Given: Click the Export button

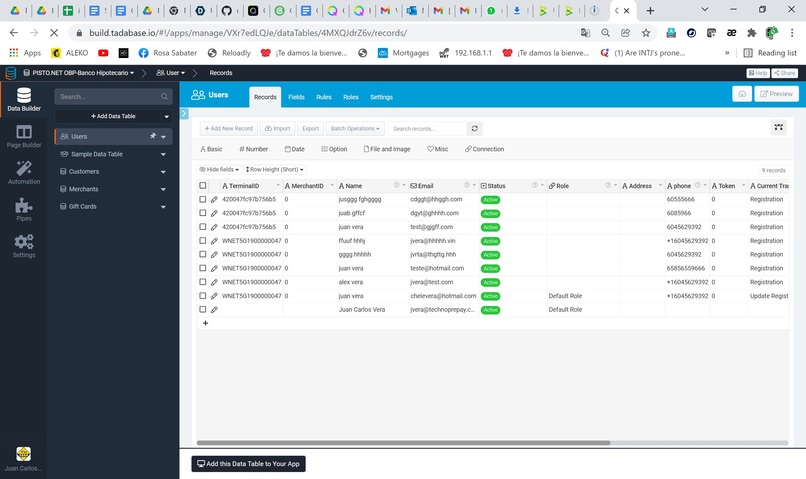Looking at the screenshot, I should 310,128.
